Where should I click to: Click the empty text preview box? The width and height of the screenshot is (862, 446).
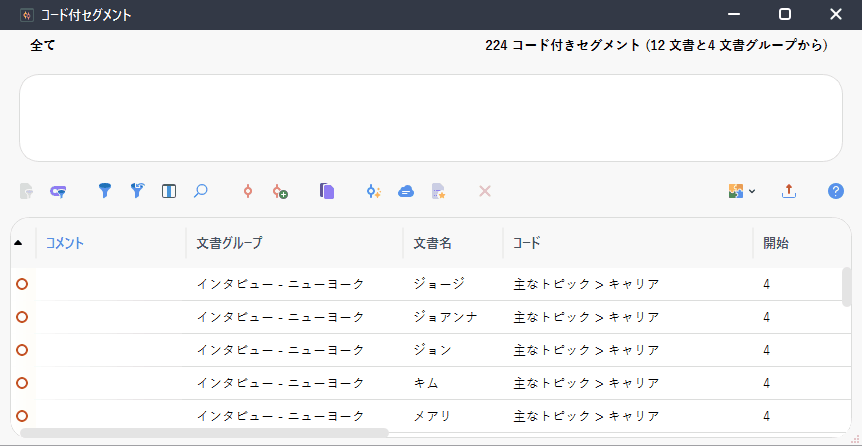(x=431, y=118)
